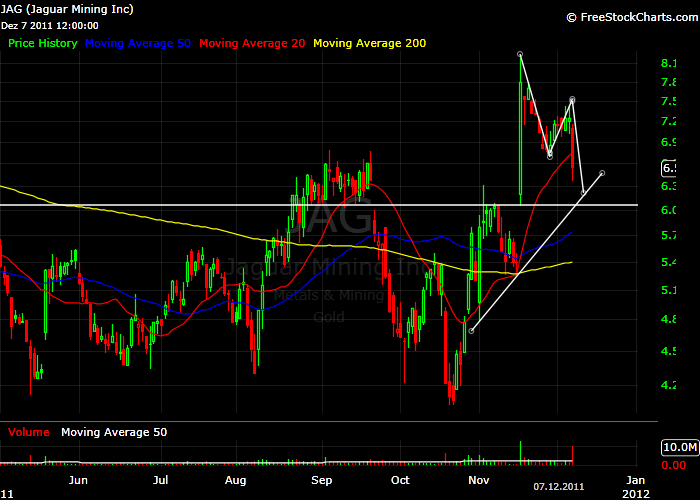Select the trendline anchor at the rising line's top end

click(602, 173)
